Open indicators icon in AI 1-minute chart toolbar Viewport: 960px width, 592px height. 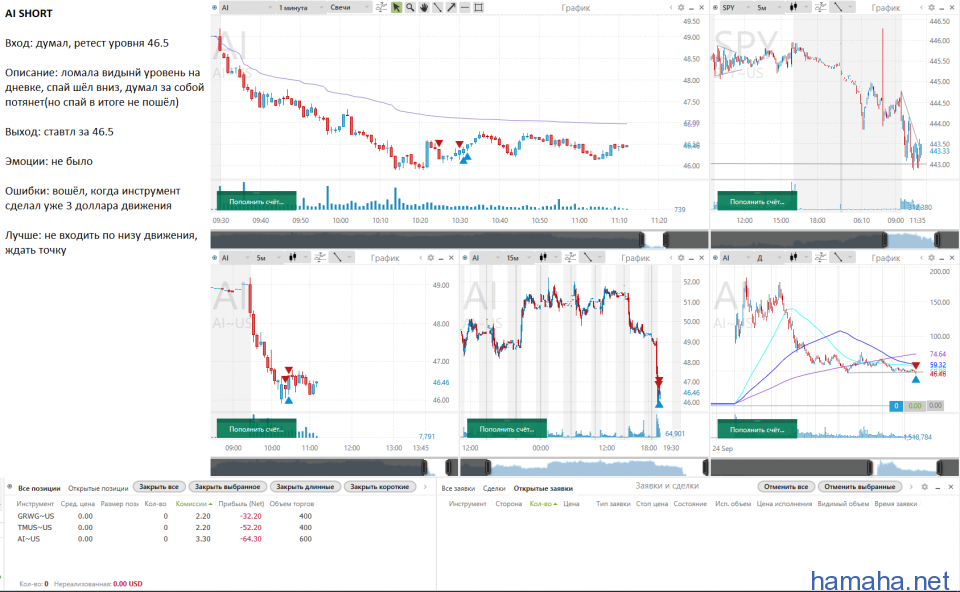pos(381,7)
